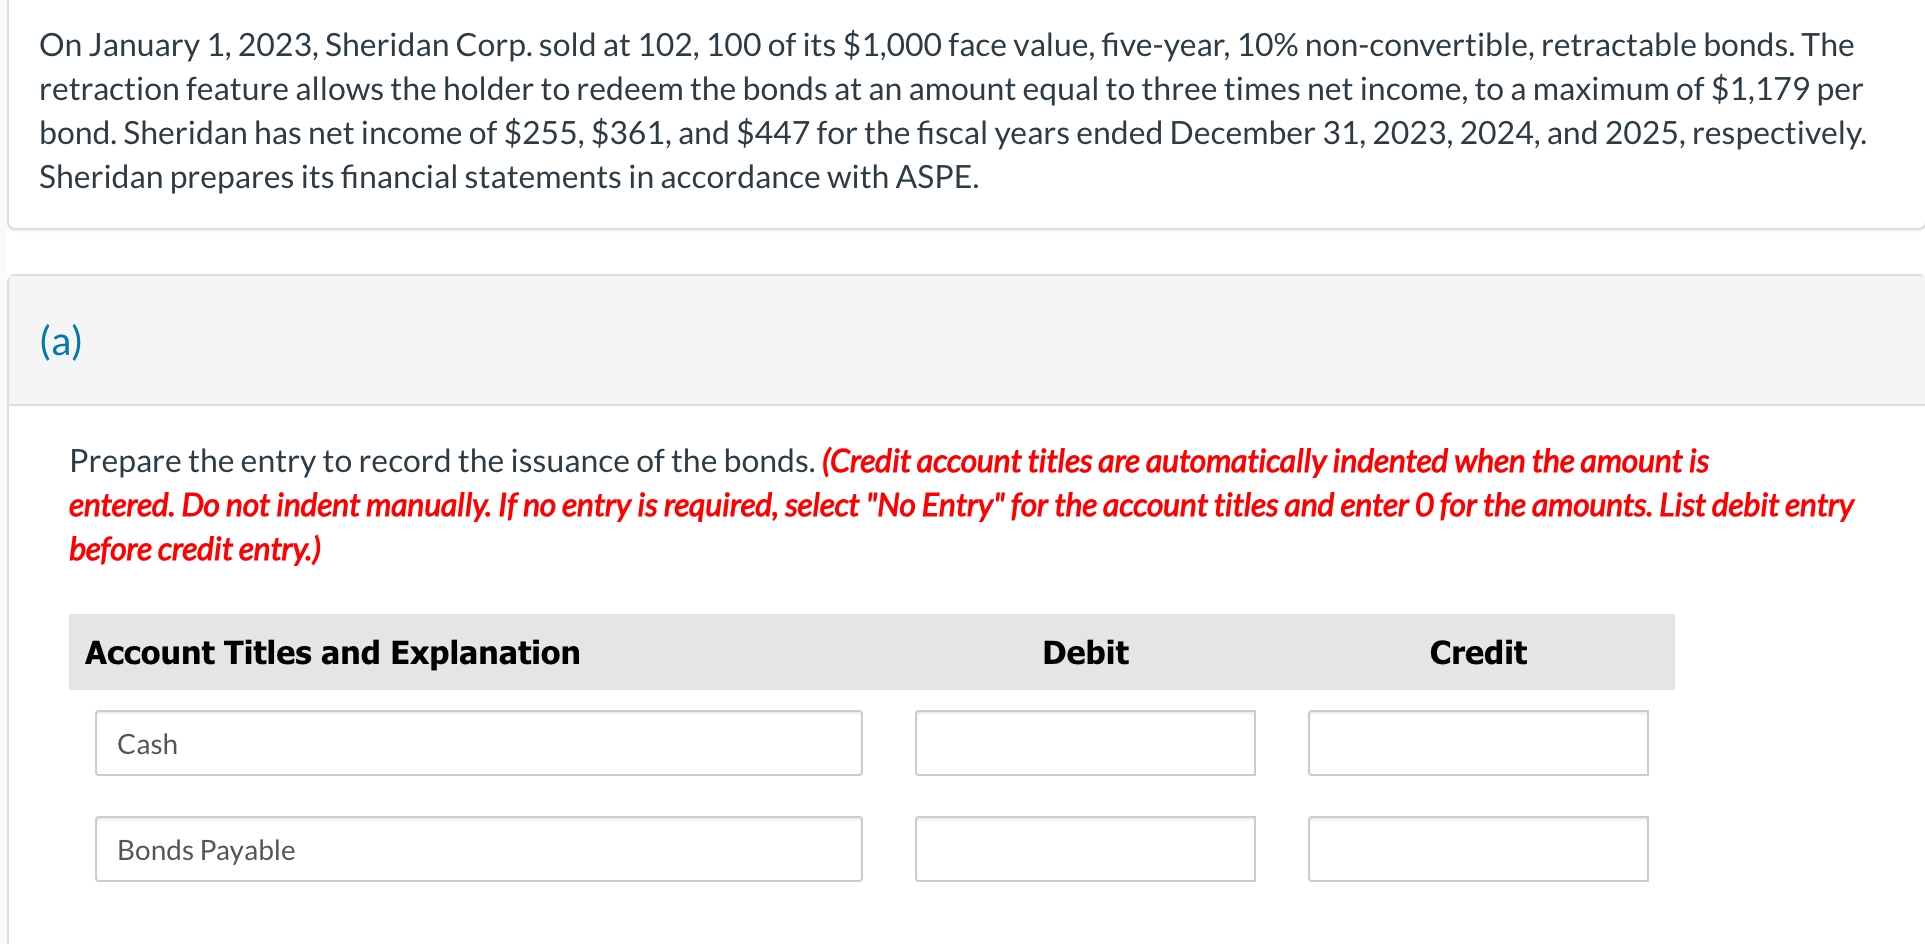Click the $1,179 maximum amount in the problem
Viewport: 1925px width, 944px height.
tap(1759, 89)
